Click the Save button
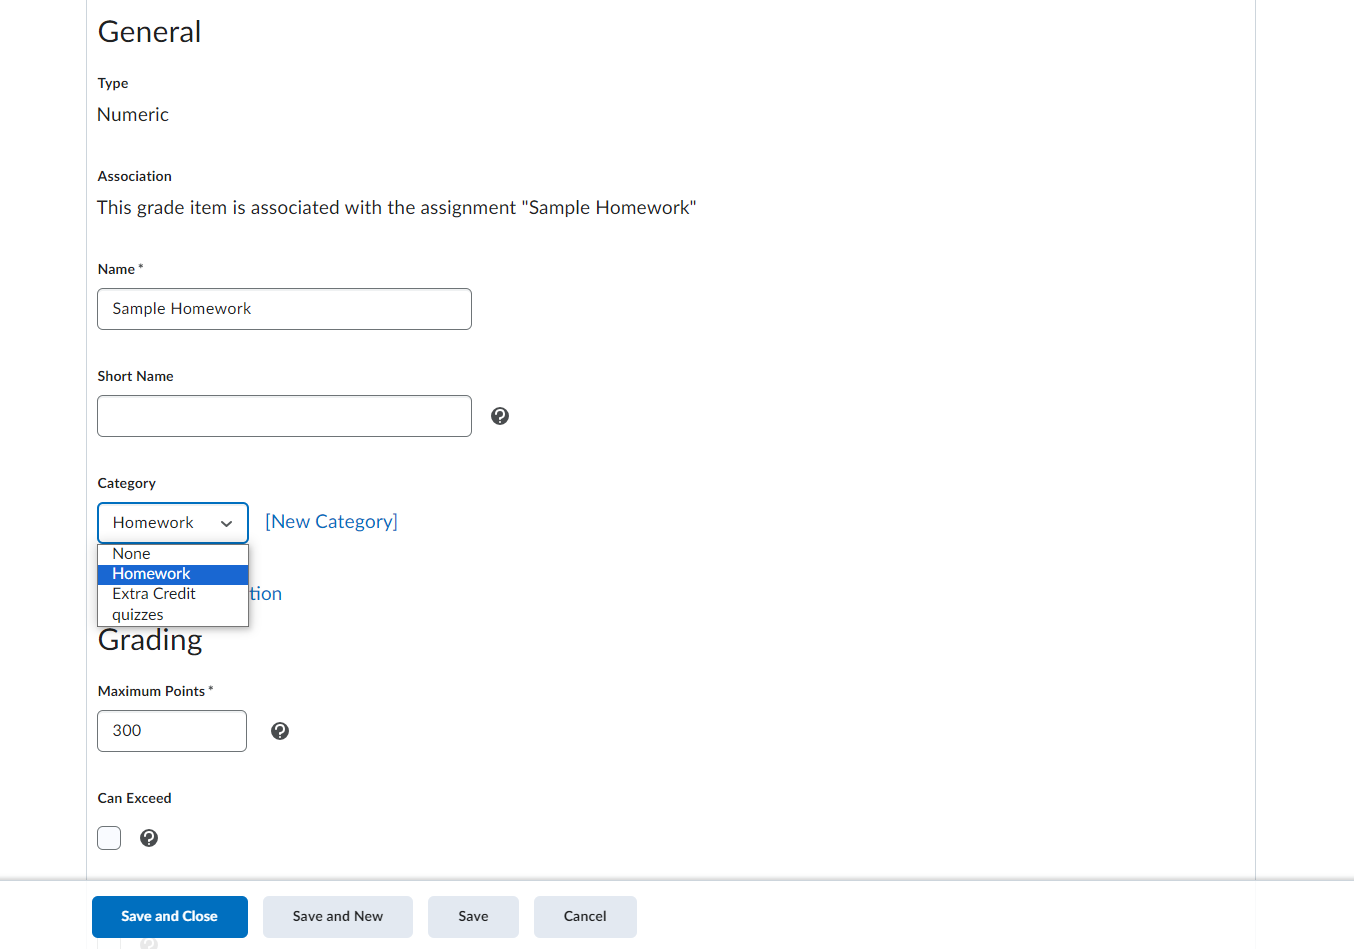 tap(473, 916)
